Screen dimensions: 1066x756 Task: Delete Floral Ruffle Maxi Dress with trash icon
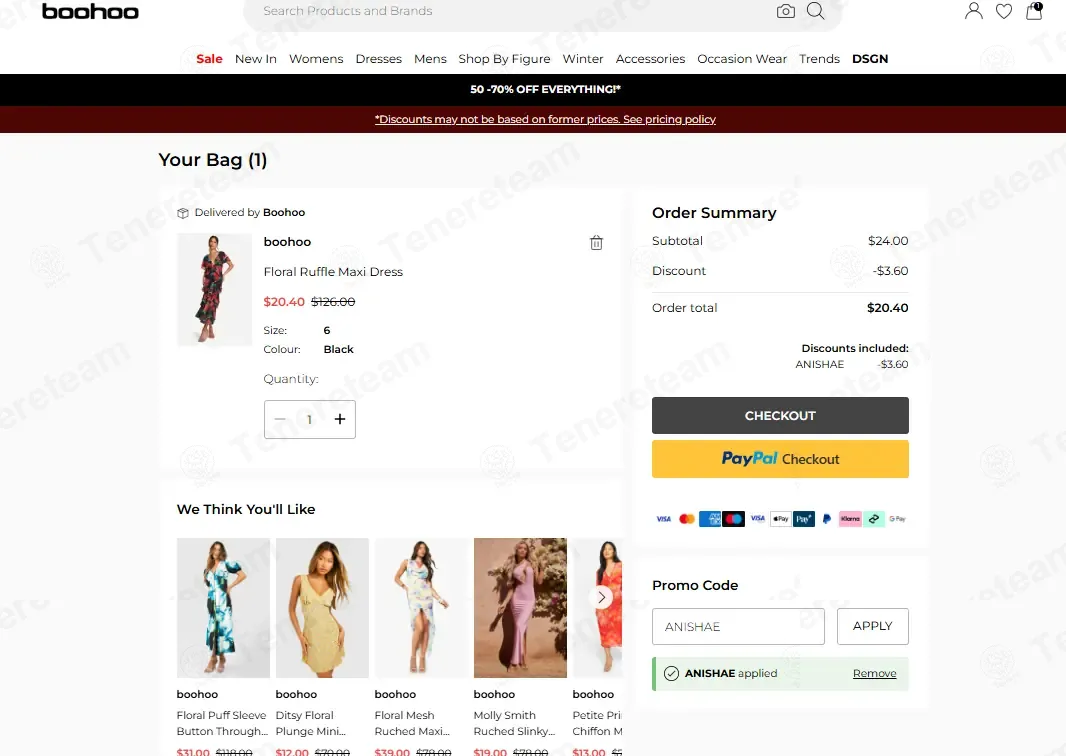(596, 243)
